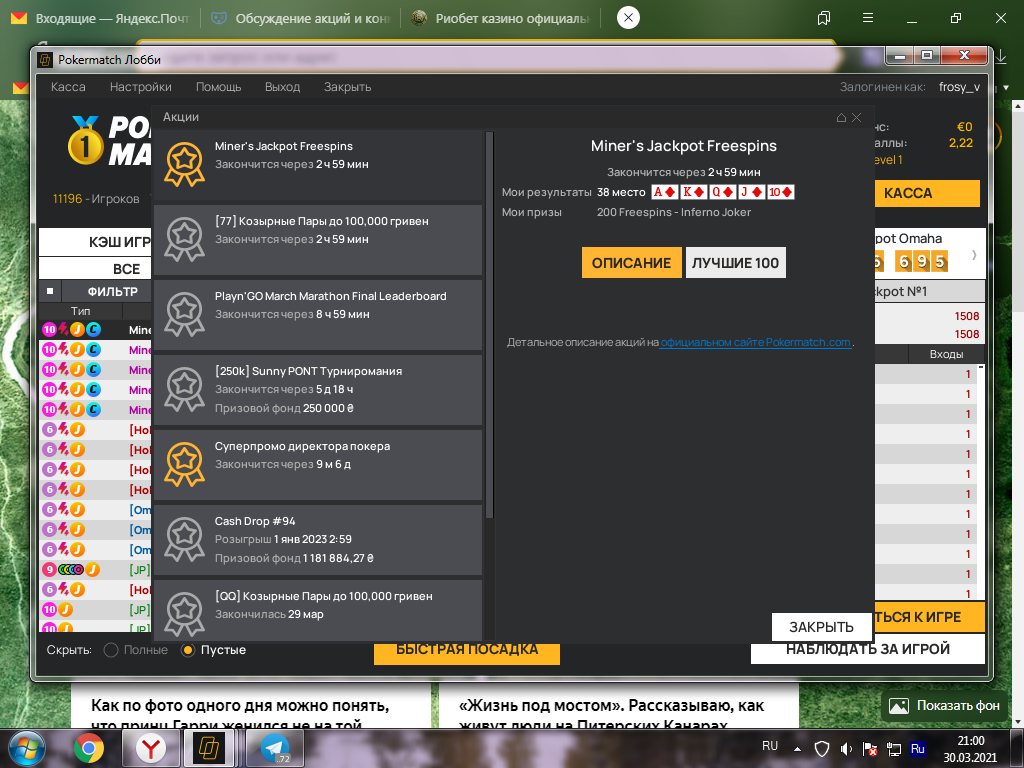The height and width of the screenshot is (768, 1024).
Task: Select Miner's Jackpot Freespins promotion title
Action: click(283, 146)
